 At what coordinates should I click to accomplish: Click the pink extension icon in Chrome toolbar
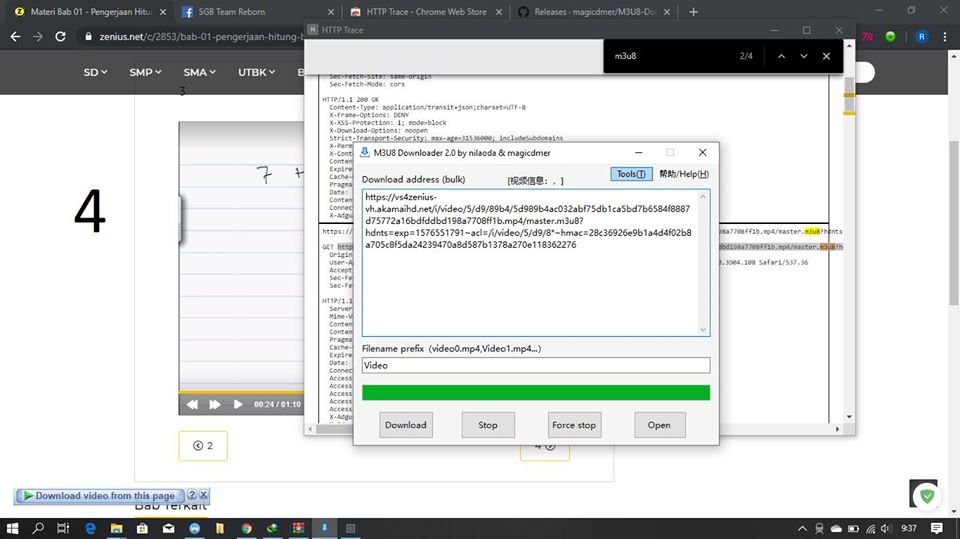pos(868,37)
